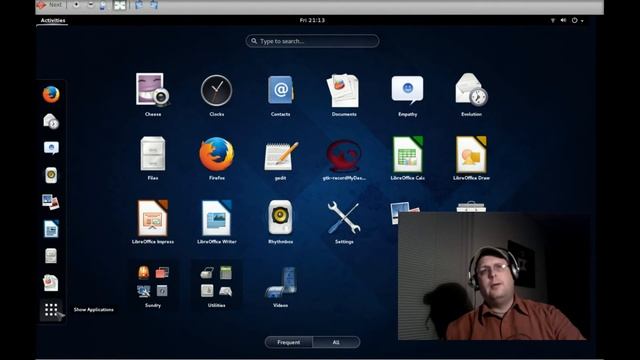The height and width of the screenshot is (360, 640).
Task: Click Documents icon in the dash
Action: tap(51, 283)
